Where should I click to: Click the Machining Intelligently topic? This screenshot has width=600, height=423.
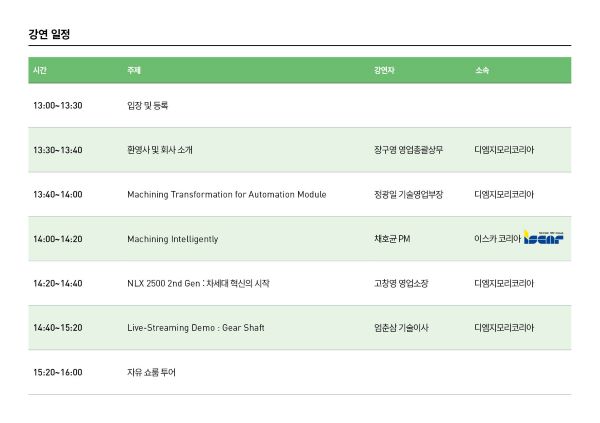(173, 239)
